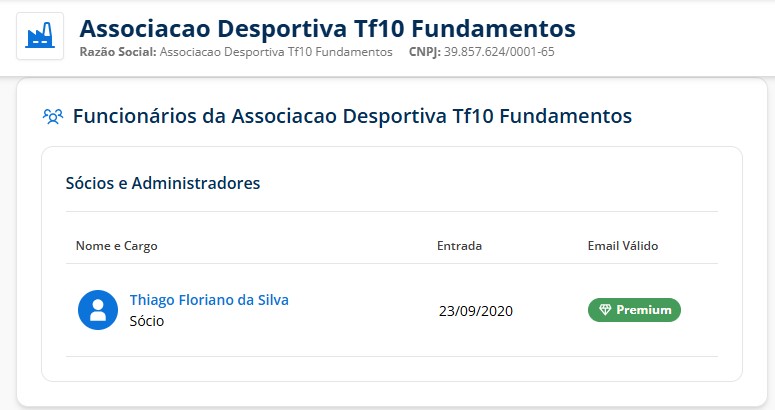Click the Sócios e Administradores heading
The height and width of the screenshot is (410, 775).
[x=163, y=183]
